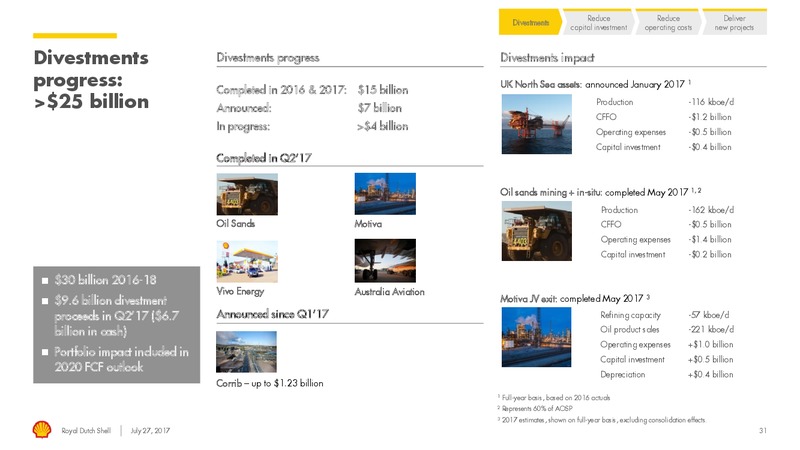The height and width of the screenshot is (450, 800).
Task: Click the UK North Sea '-$0.4 billion' capital investment value
Action: (x=710, y=147)
